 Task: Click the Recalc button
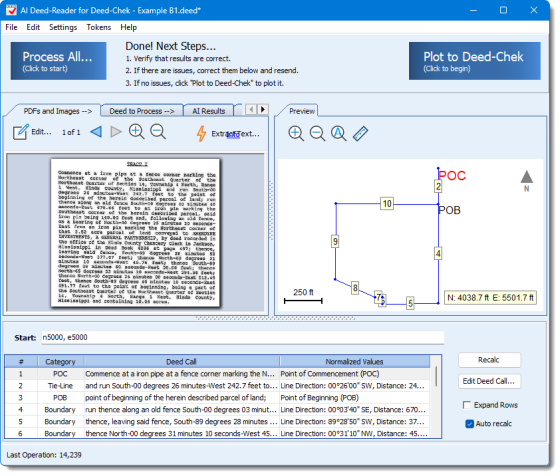489,360
